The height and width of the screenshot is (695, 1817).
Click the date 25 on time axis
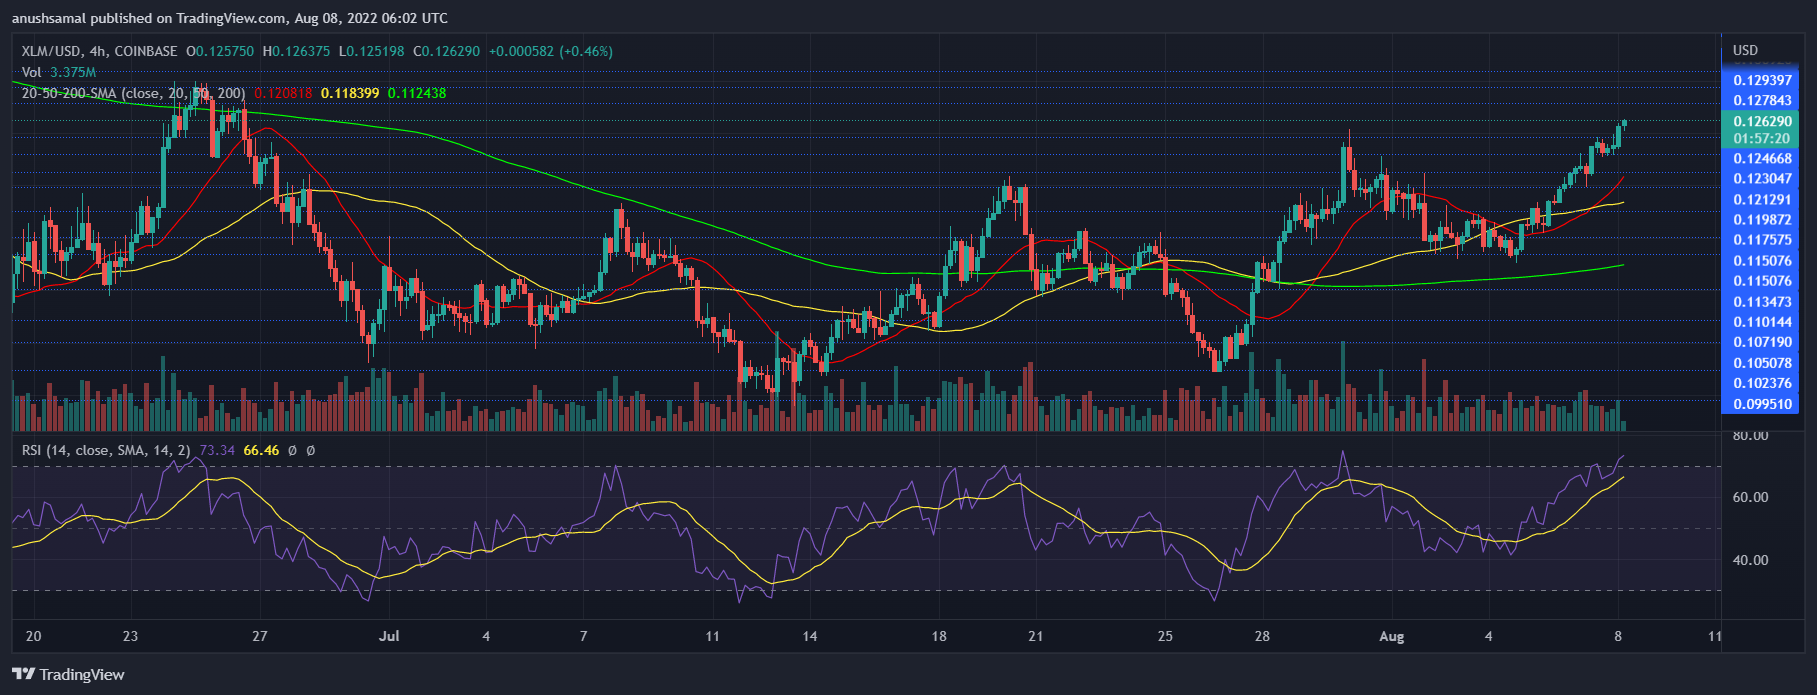(1165, 636)
